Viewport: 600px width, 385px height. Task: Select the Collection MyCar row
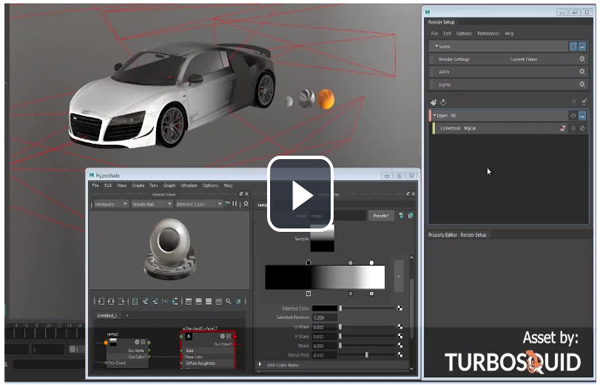[x=509, y=128]
